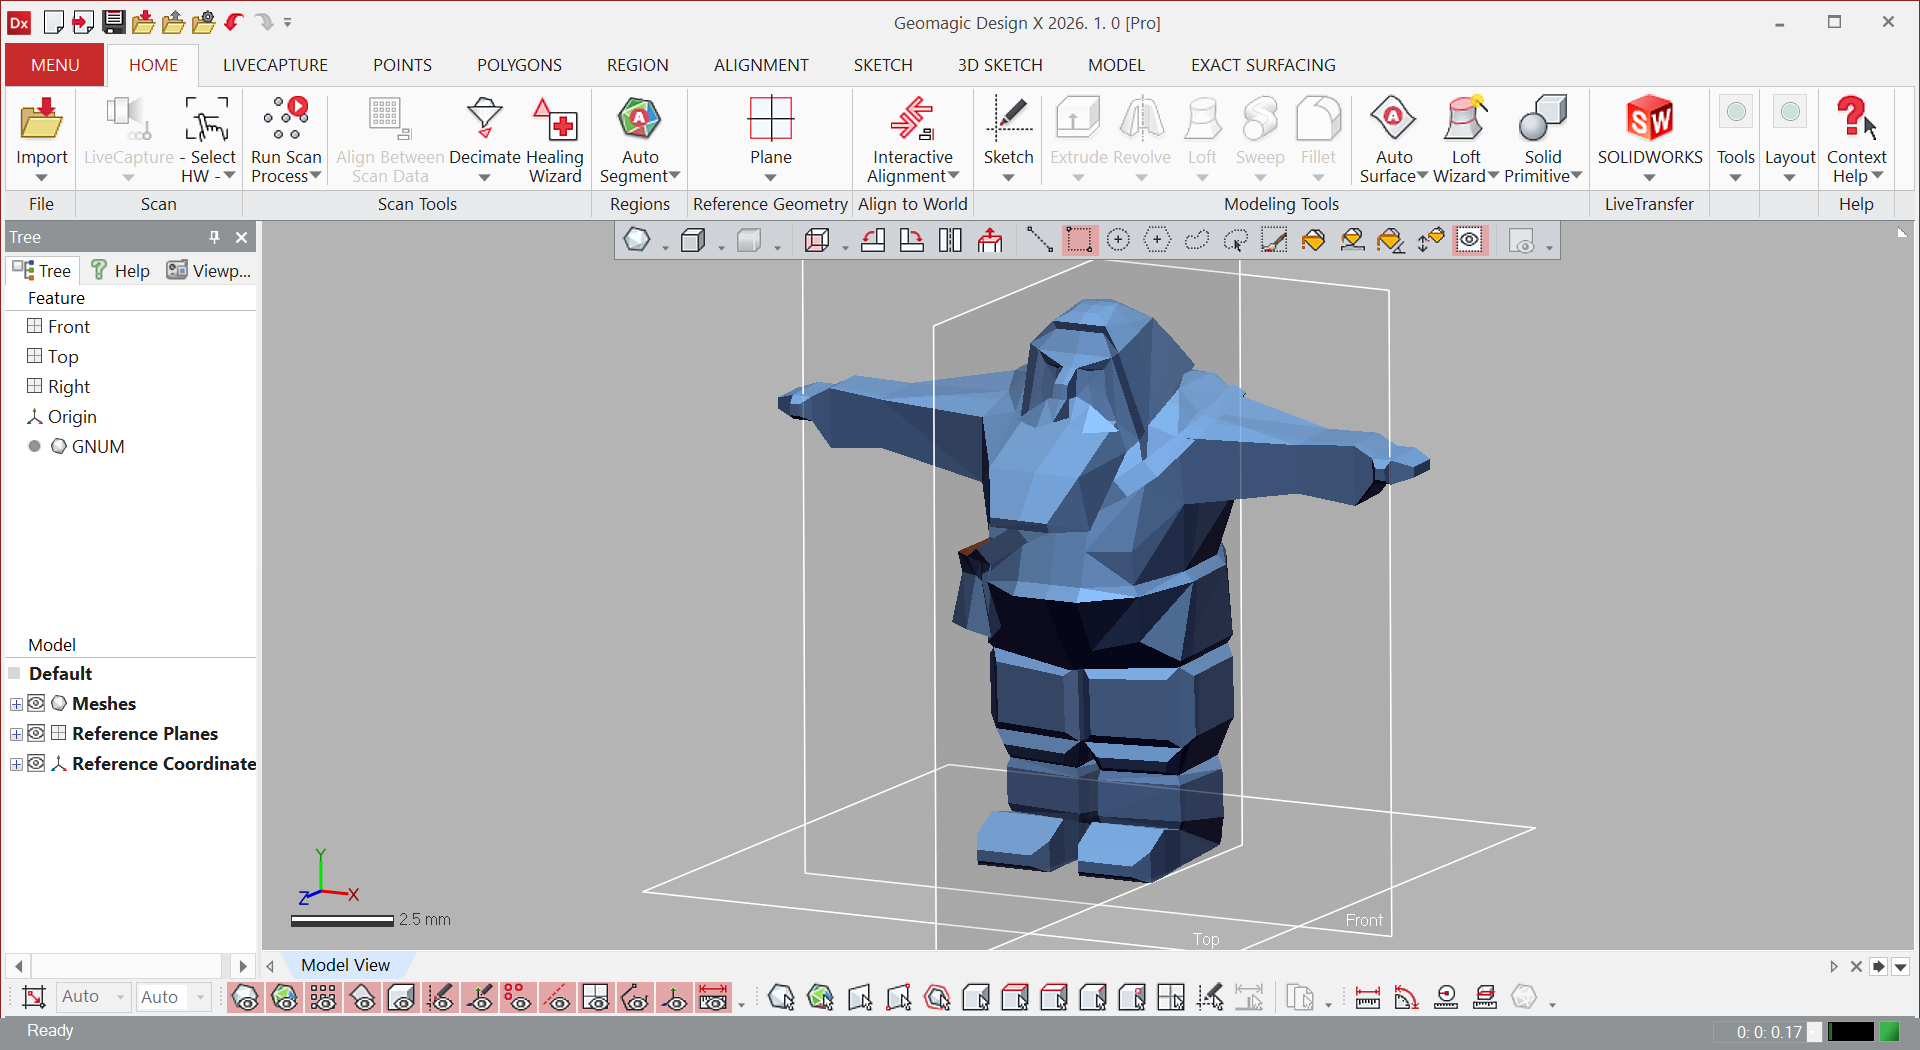Viewport: 1920px width, 1050px height.
Task: Click the green status indicator swatch
Action: (1889, 1031)
